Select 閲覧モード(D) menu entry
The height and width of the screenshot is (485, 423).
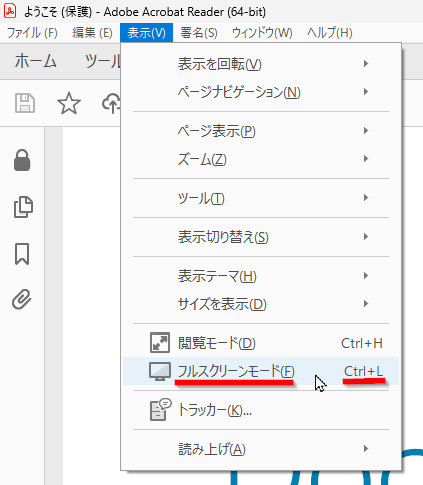point(261,343)
